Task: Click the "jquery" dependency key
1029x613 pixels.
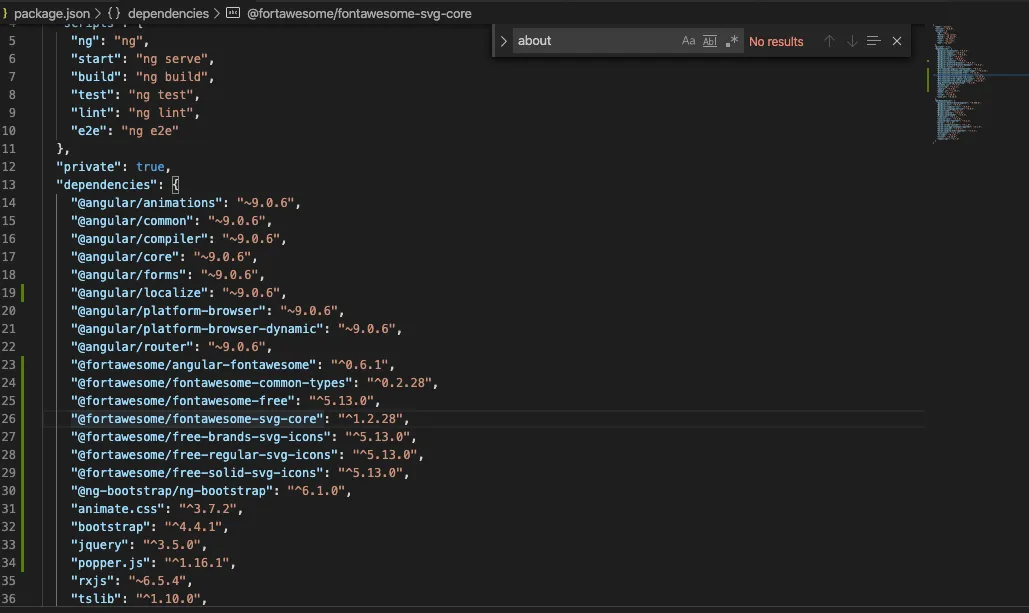Action: tap(100, 544)
